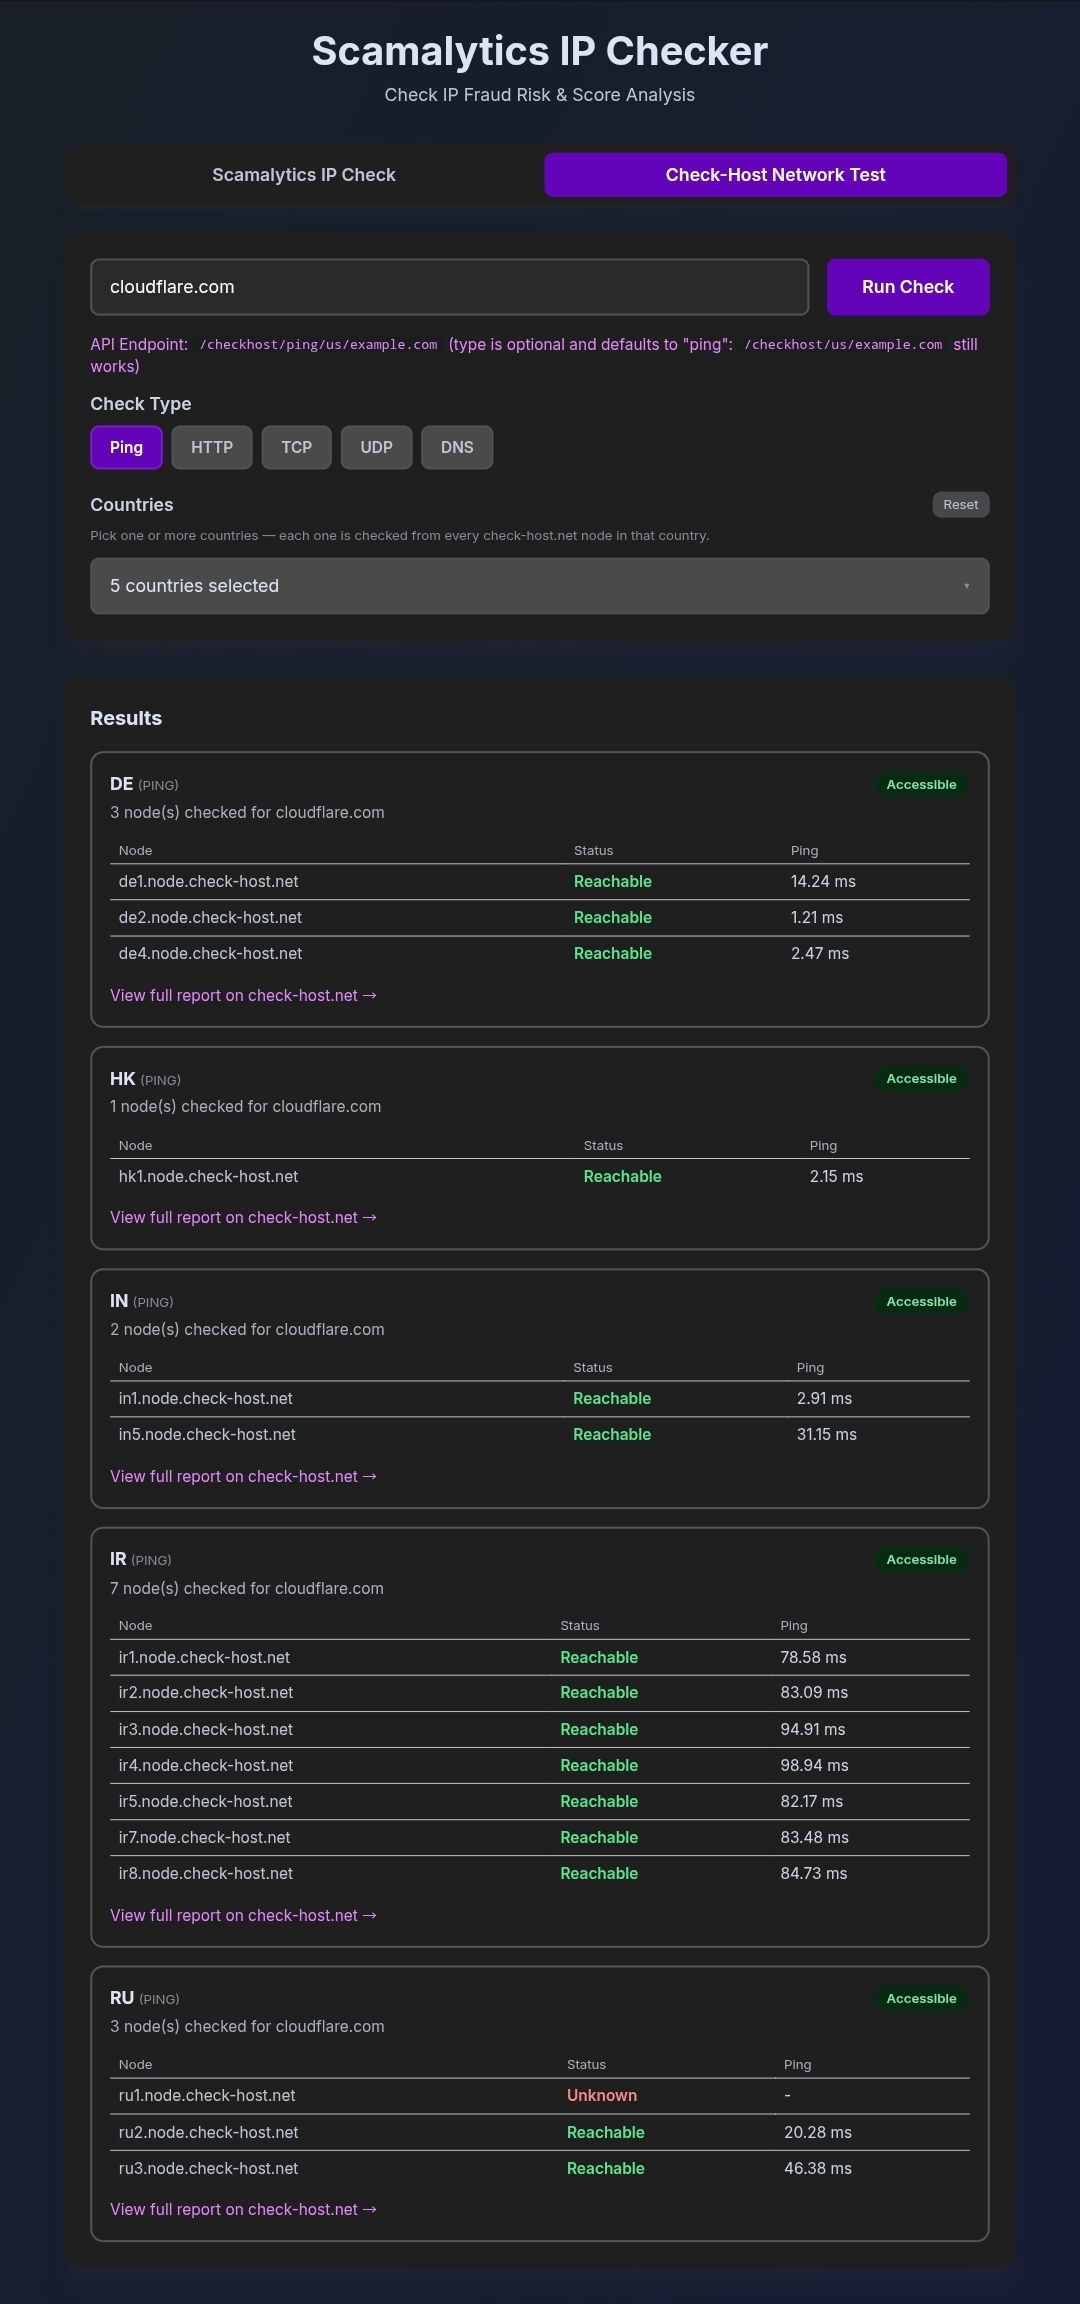Open the 5 countries selected dropdown
The height and width of the screenshot is (2304, 1080).
tap(540, 586)
